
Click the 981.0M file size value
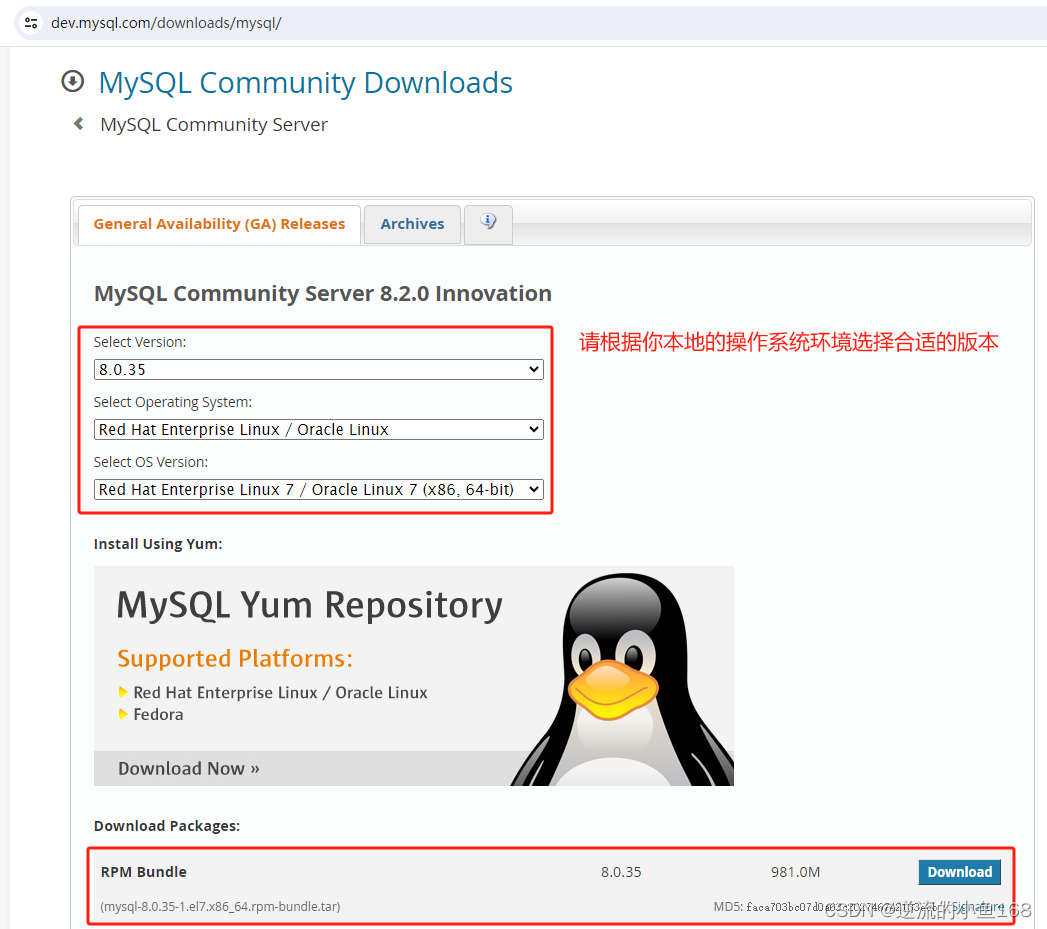[x=795, y=872]
